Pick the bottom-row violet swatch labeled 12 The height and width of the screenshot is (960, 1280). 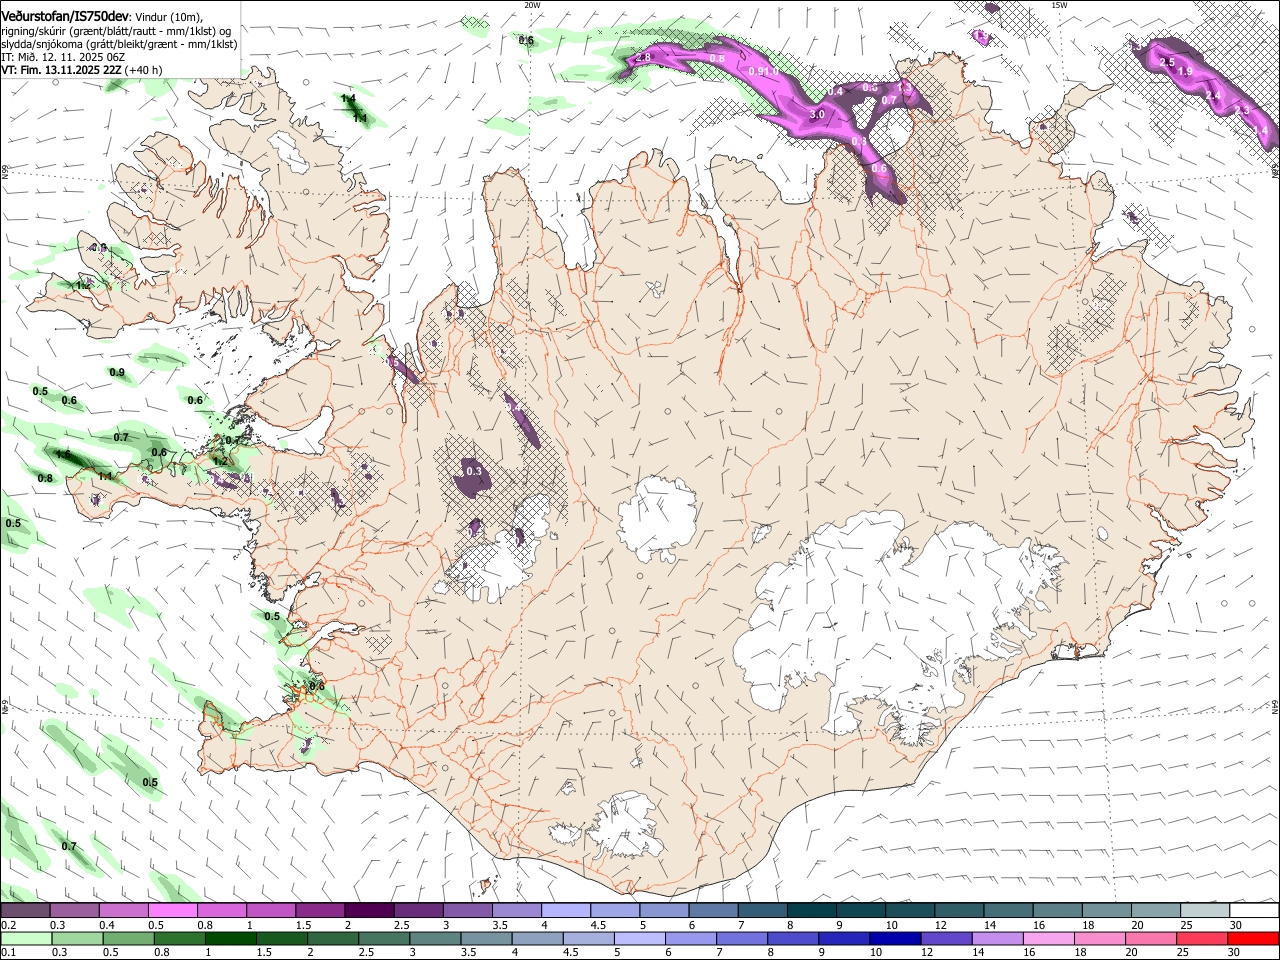click(945, 938)
